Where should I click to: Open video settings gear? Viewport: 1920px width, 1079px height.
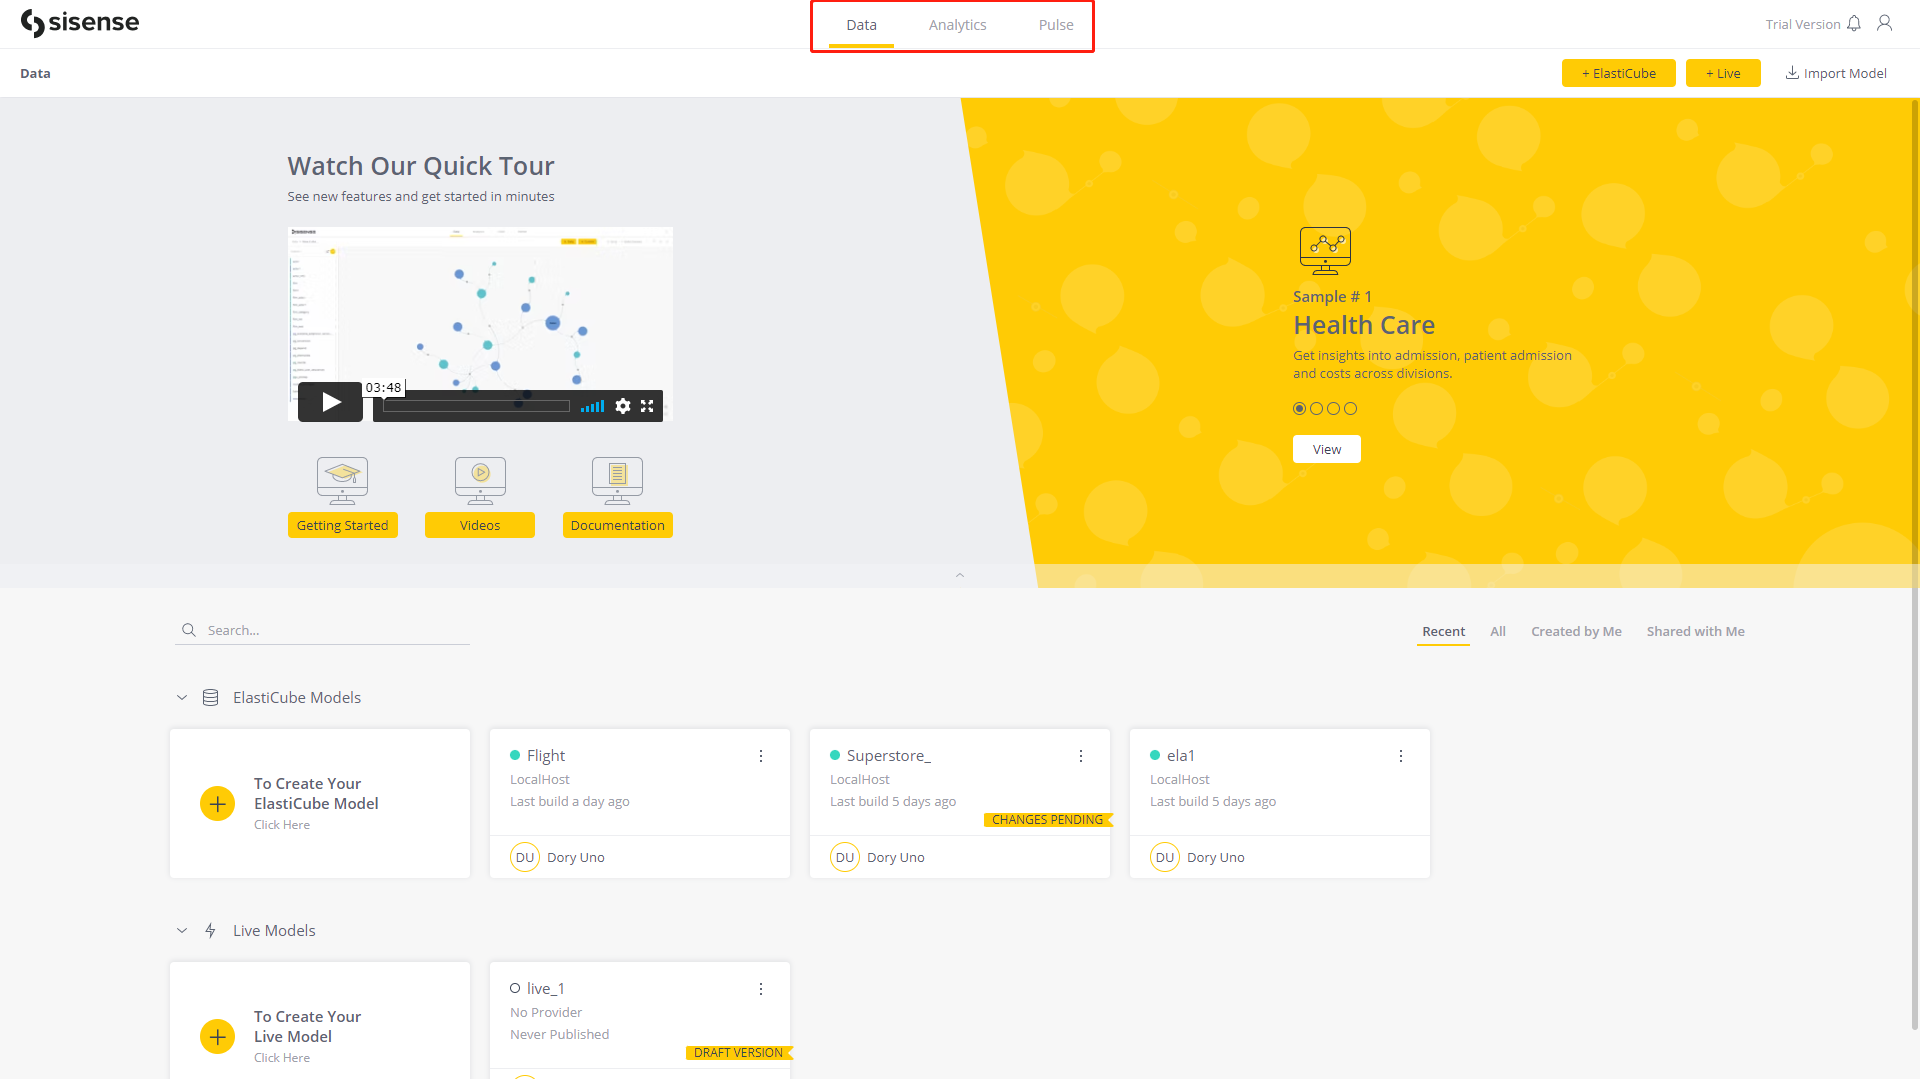tap(623, 406)
